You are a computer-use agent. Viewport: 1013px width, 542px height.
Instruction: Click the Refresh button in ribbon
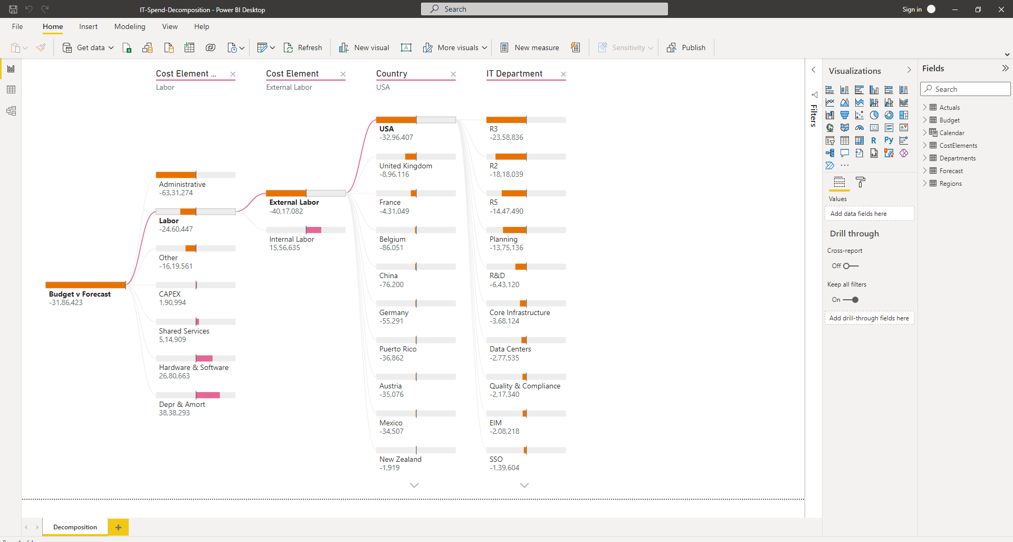click(303, 48)
